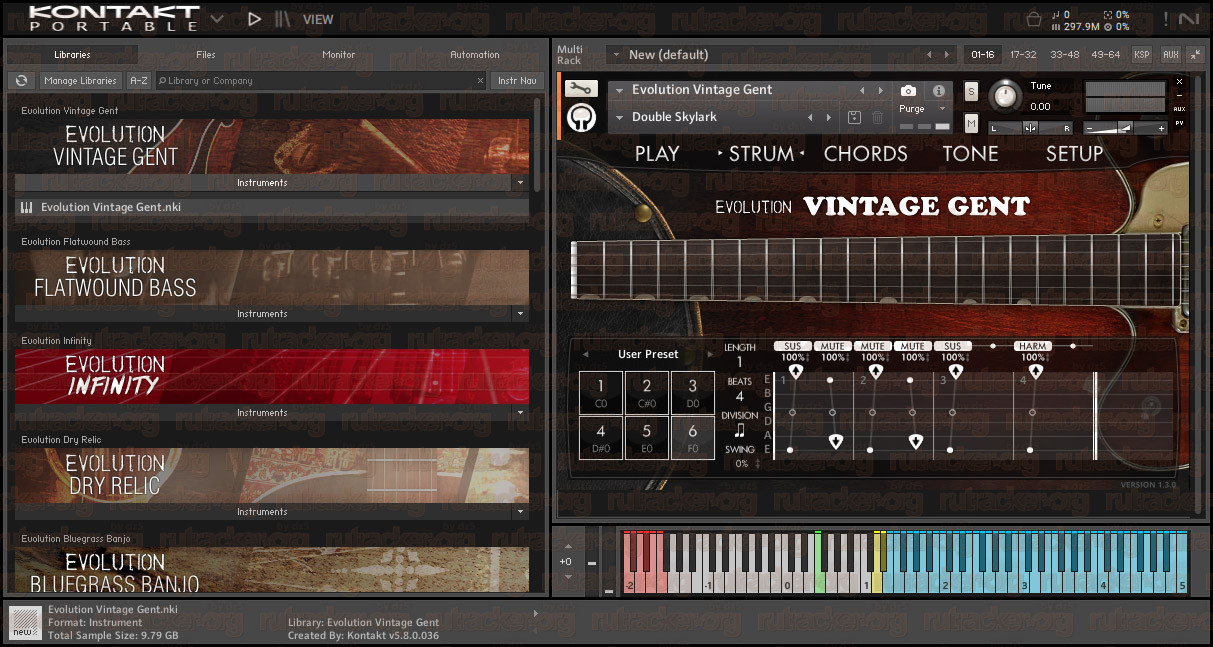Viewport: 1213px width, 647px height.
Task: Click the down-stroke pick marker in beat 1
Action: coord(836,441)
